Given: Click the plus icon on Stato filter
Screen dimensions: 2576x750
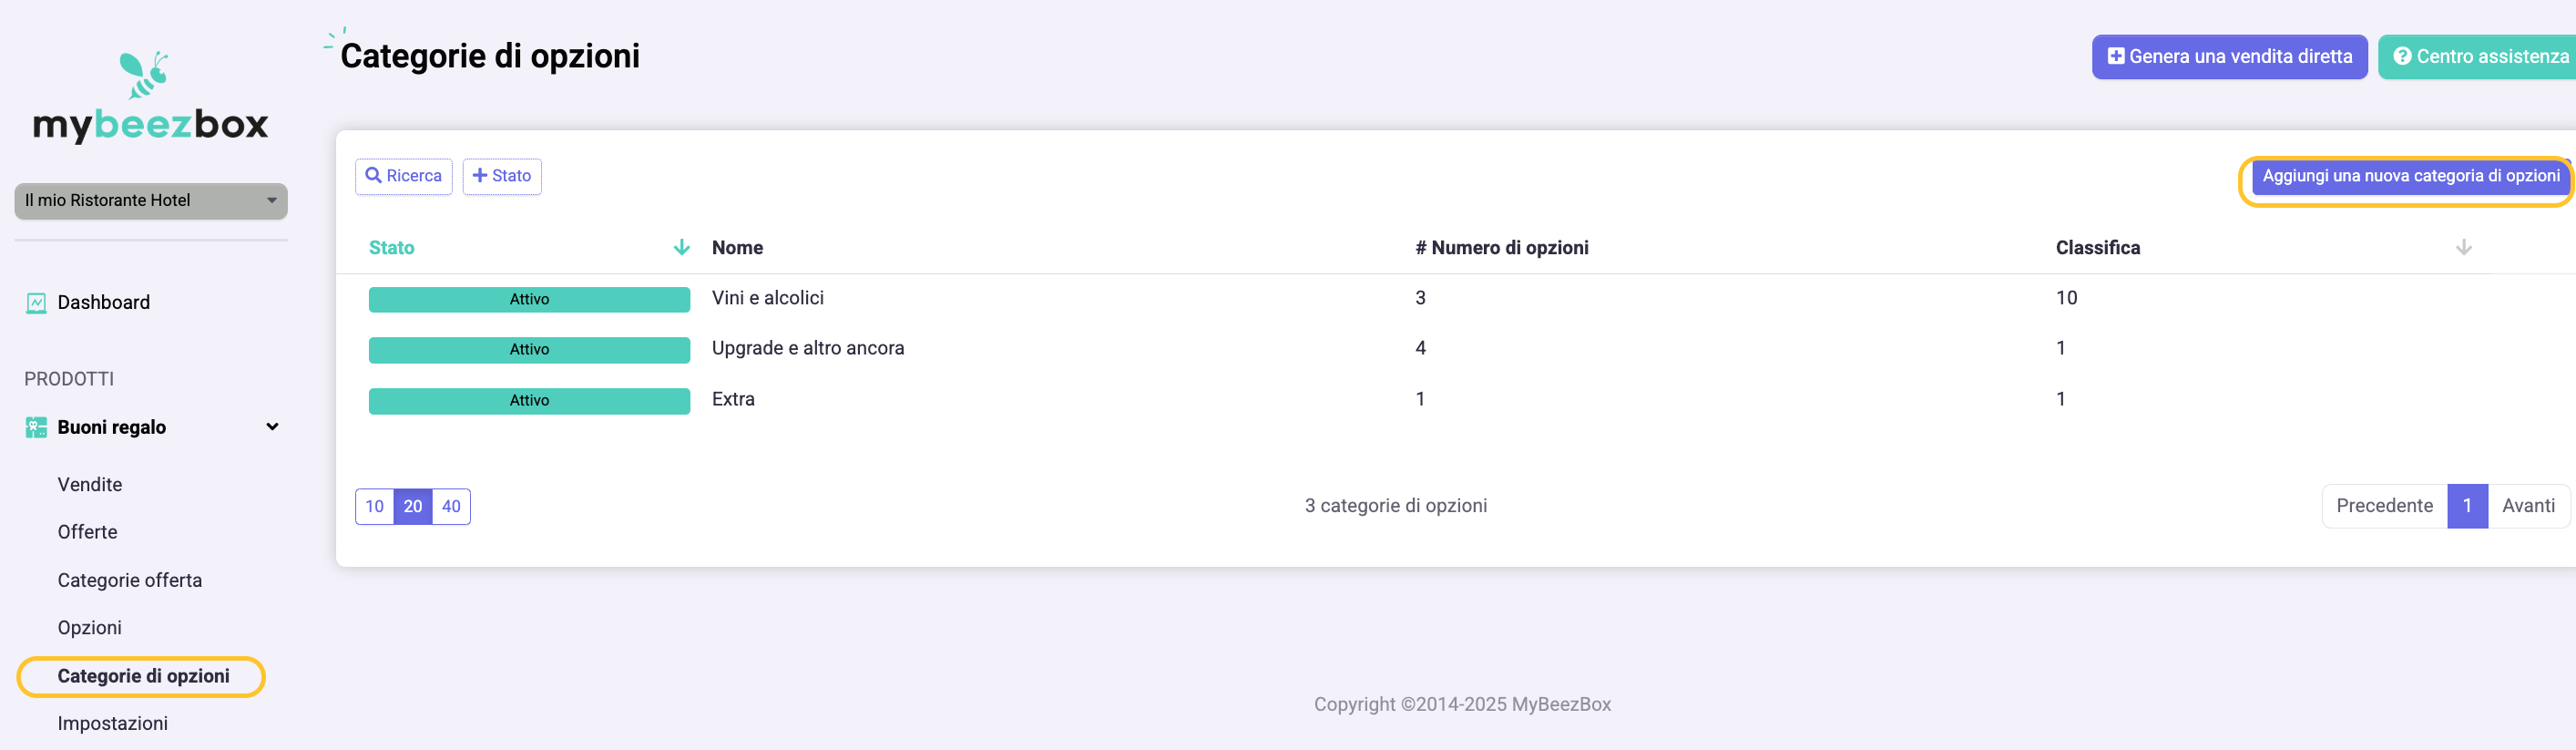Looking at the screenshot, I should [x=480, y=176].
